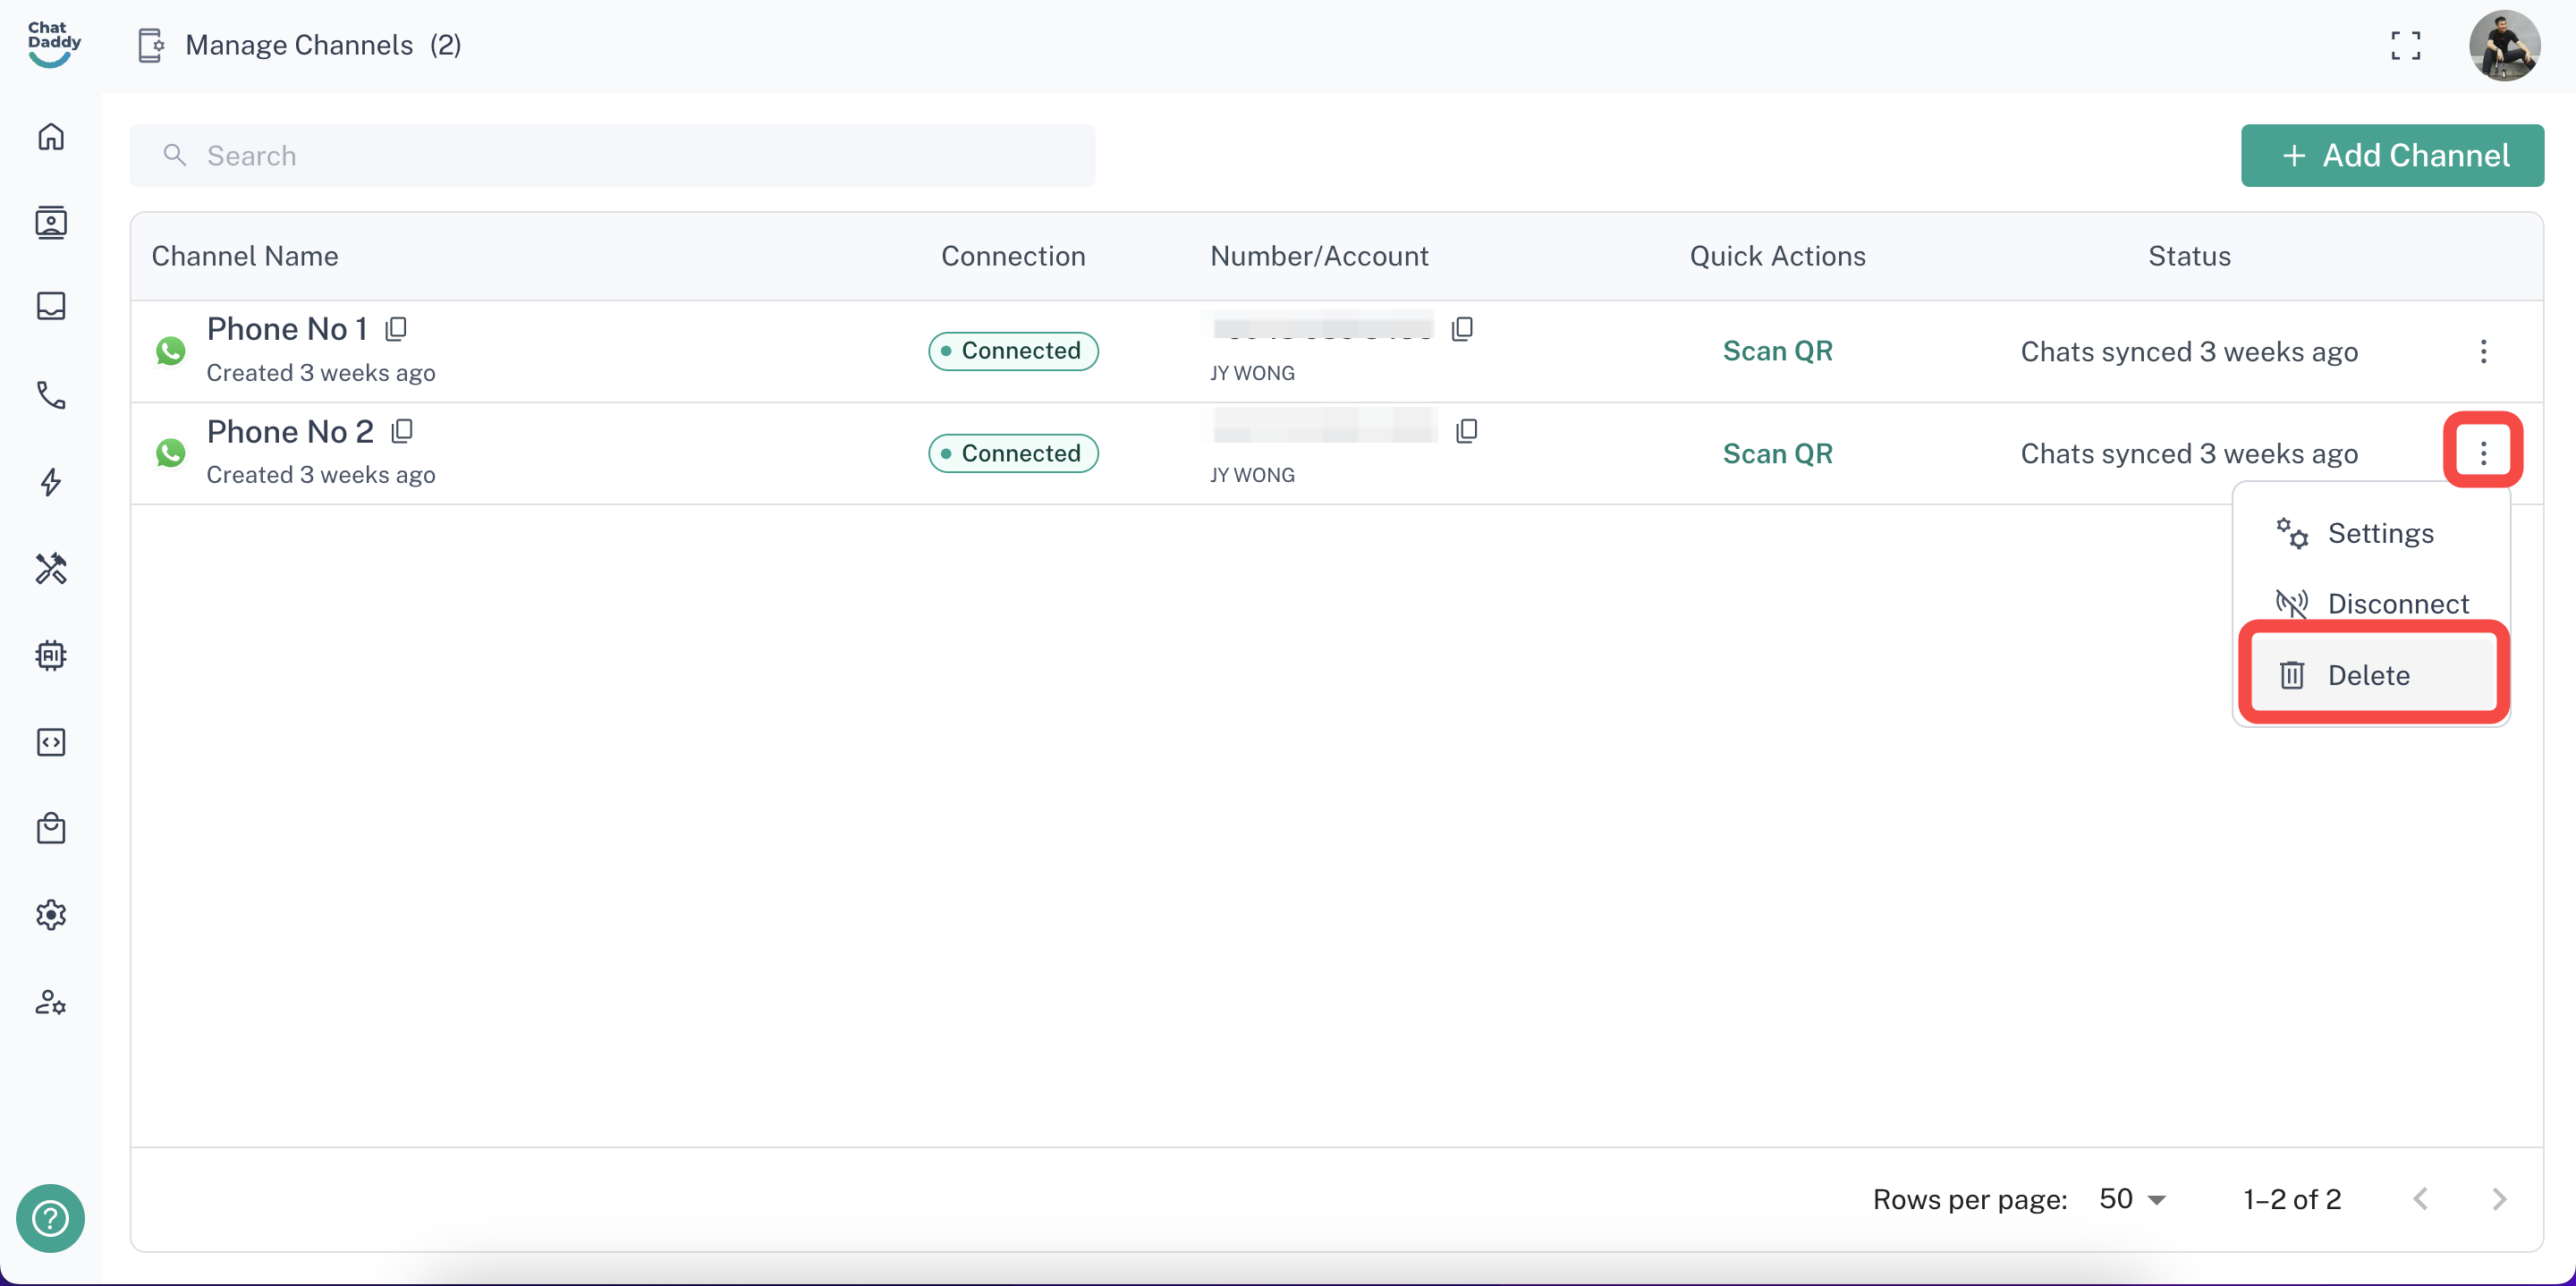Screen dimensions: 2576x1286
Task: Click the green help question button
Action: (x=50, y=1217)
